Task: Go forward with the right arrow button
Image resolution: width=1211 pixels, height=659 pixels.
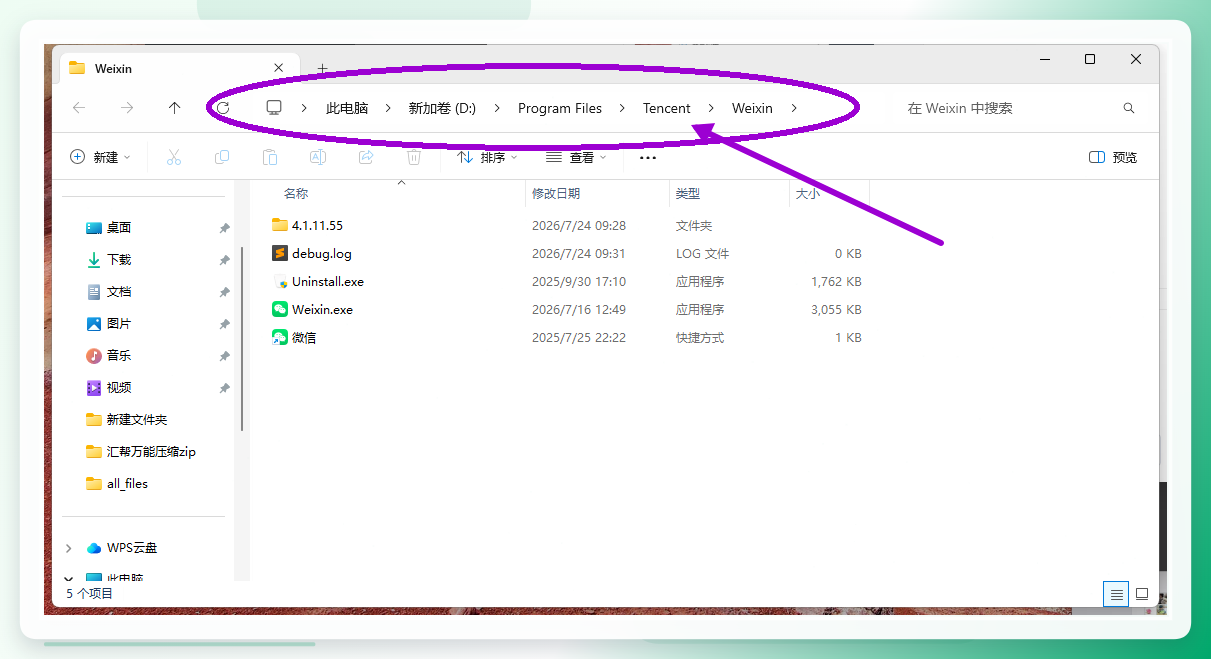Action: [127, 108]
